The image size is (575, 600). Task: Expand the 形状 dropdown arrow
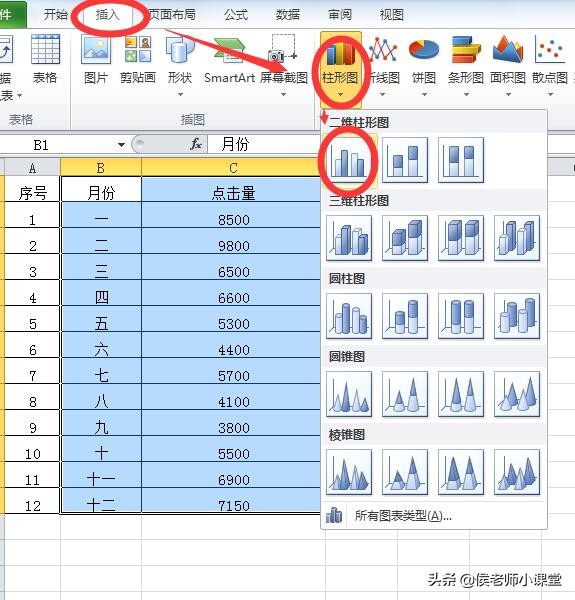[180, 95]
